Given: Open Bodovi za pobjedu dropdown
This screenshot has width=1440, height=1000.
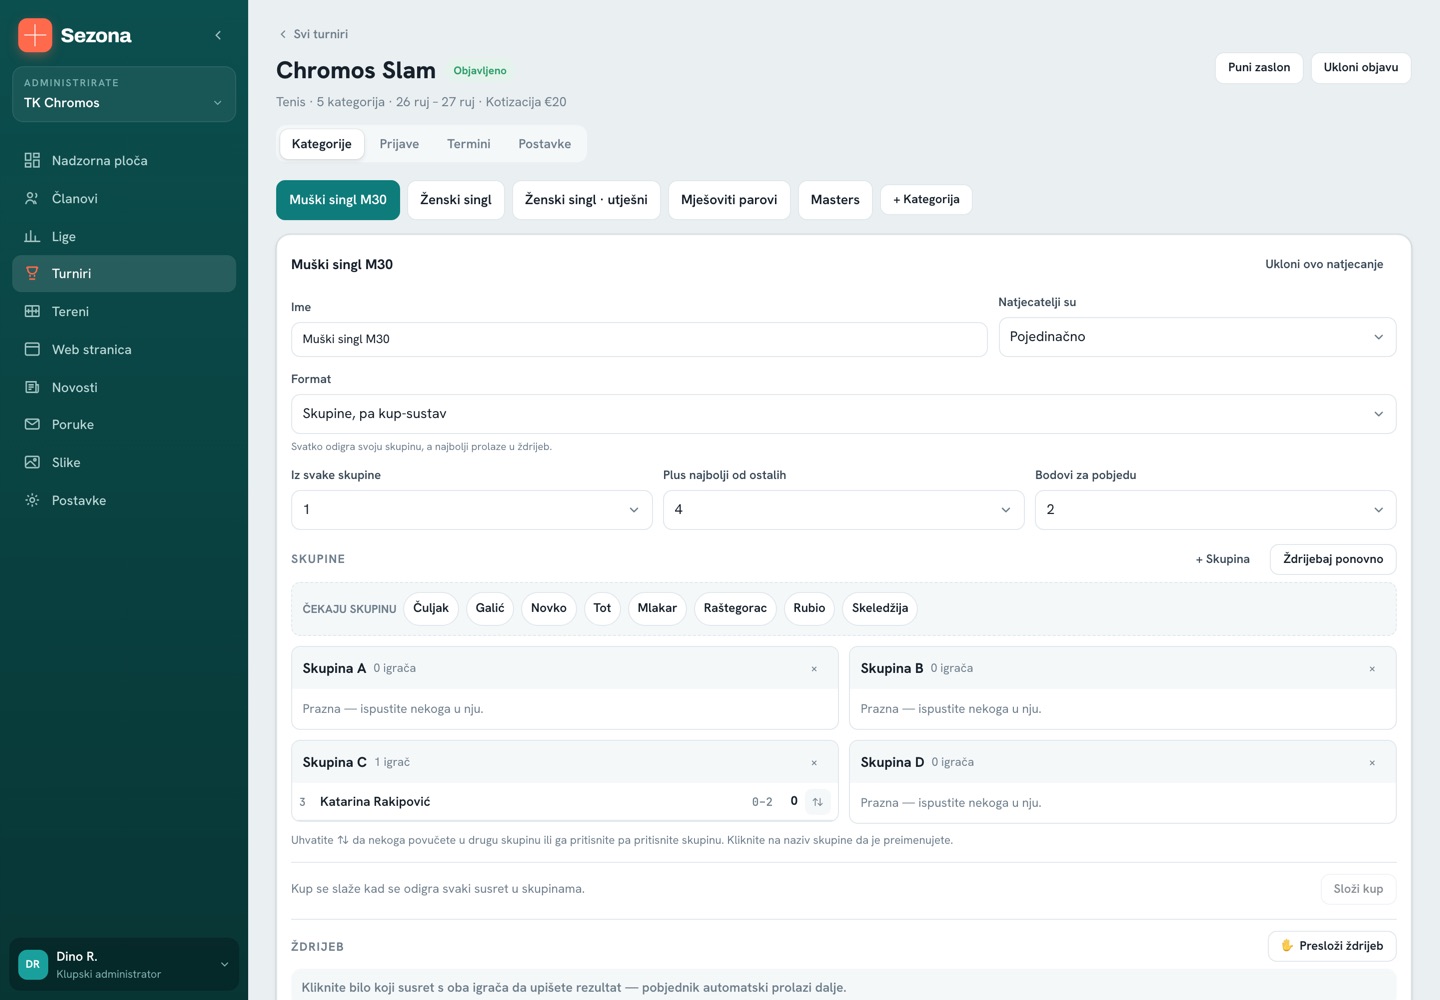Looking at the screenshot, I should 1215,510.
